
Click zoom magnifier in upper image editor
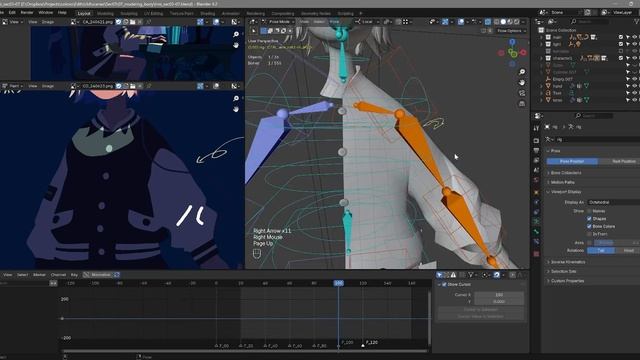coord(236,34)
